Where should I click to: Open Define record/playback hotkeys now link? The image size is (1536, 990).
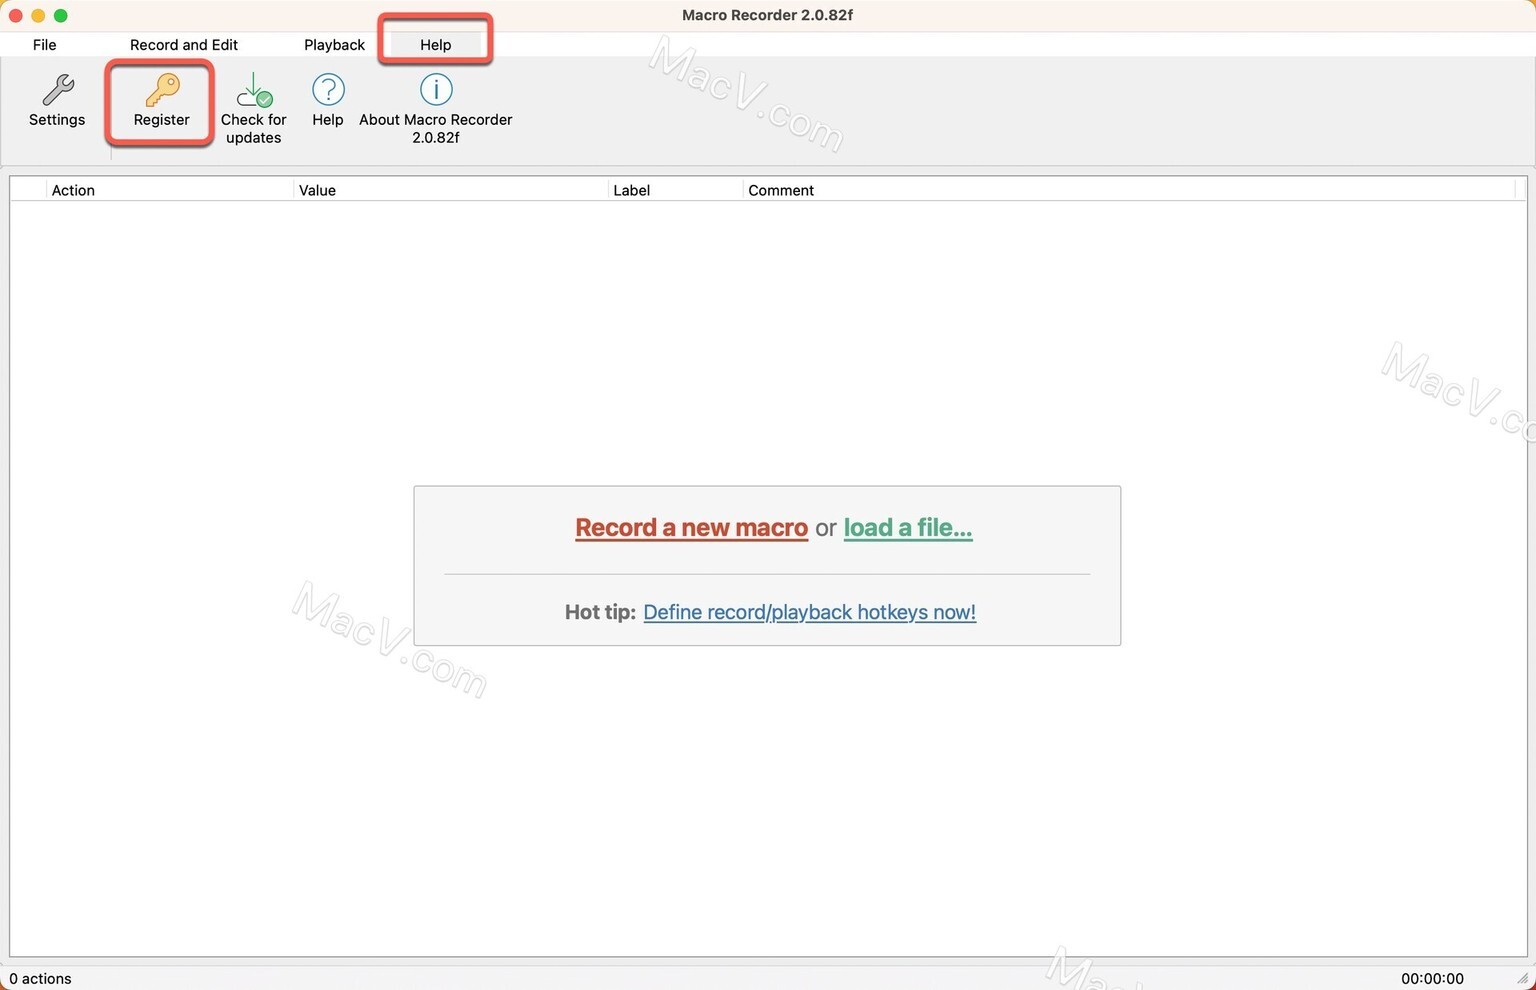(809, 612)
